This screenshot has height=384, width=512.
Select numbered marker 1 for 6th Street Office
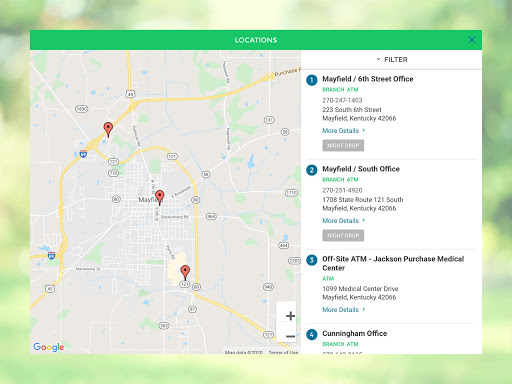tap(312, 80)
